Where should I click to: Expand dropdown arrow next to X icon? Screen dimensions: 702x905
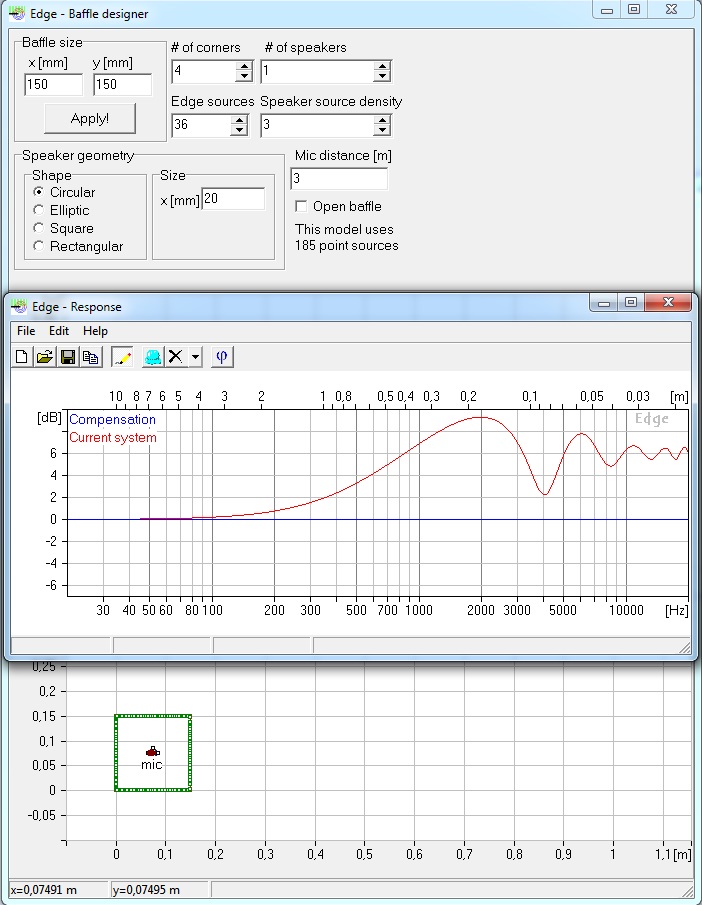(x=195, y=357)
